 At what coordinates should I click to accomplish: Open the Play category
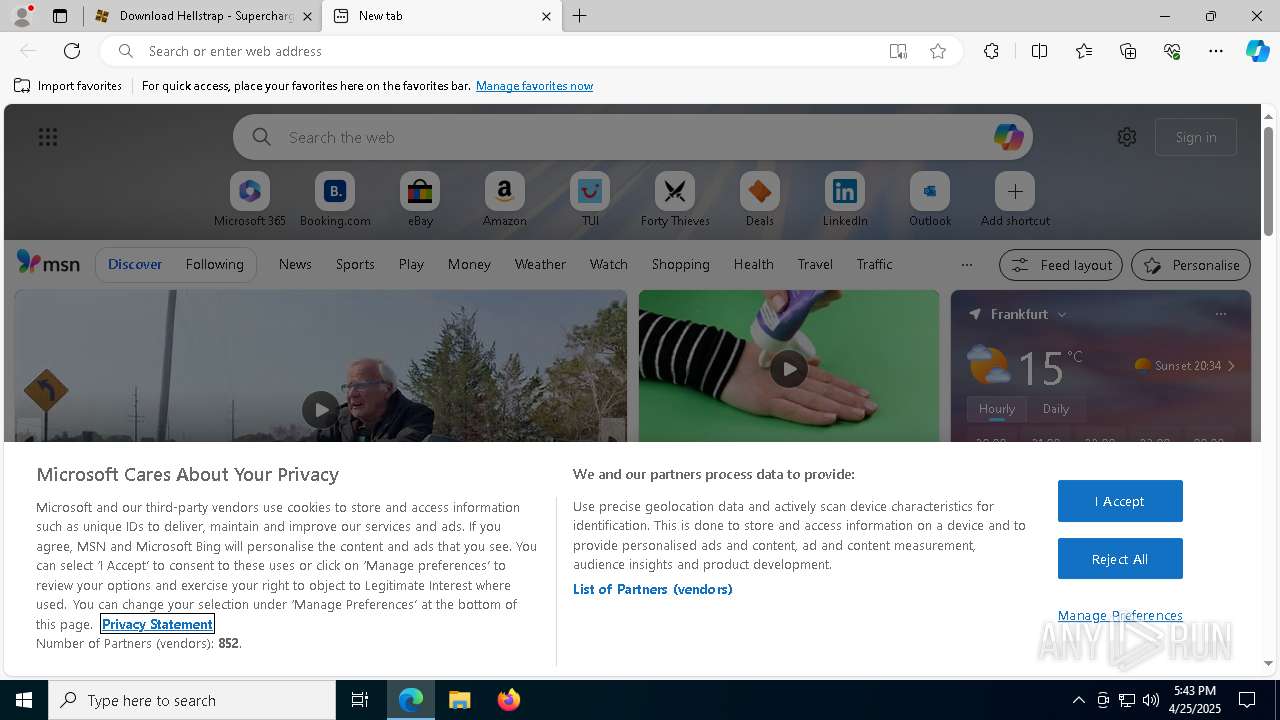[x=411, y=264]
